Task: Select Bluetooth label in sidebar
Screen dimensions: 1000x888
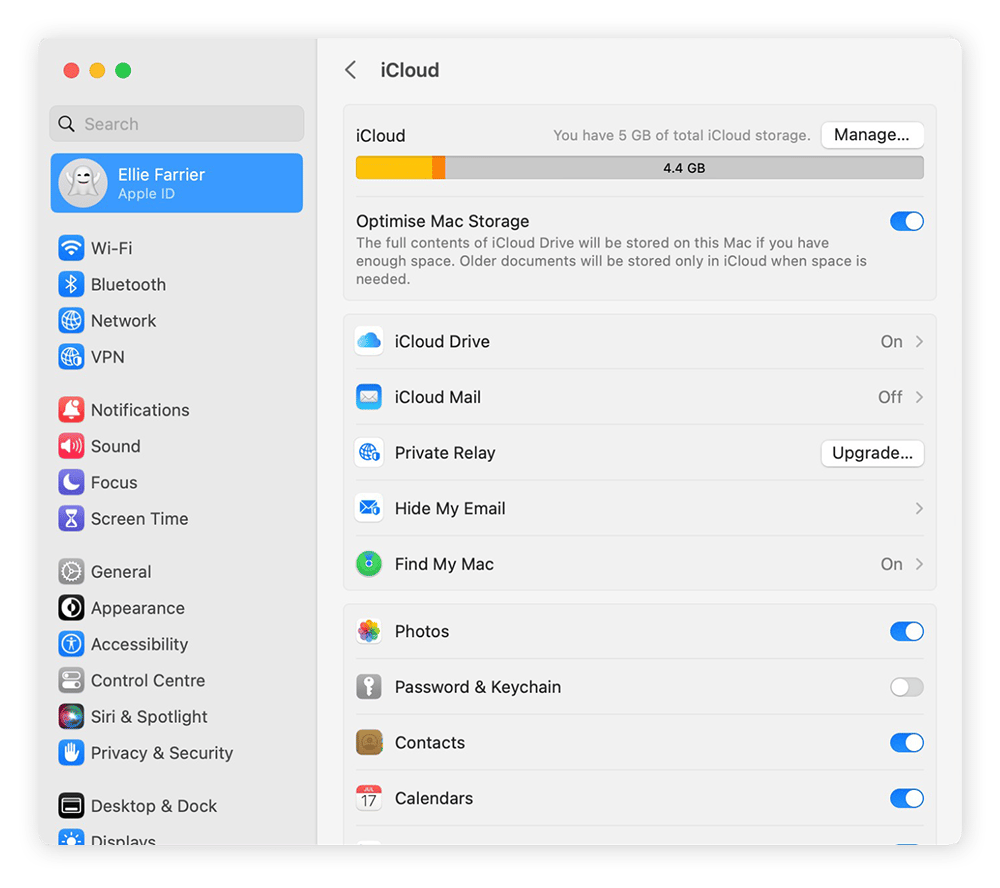Action: (x=128, y=285)
